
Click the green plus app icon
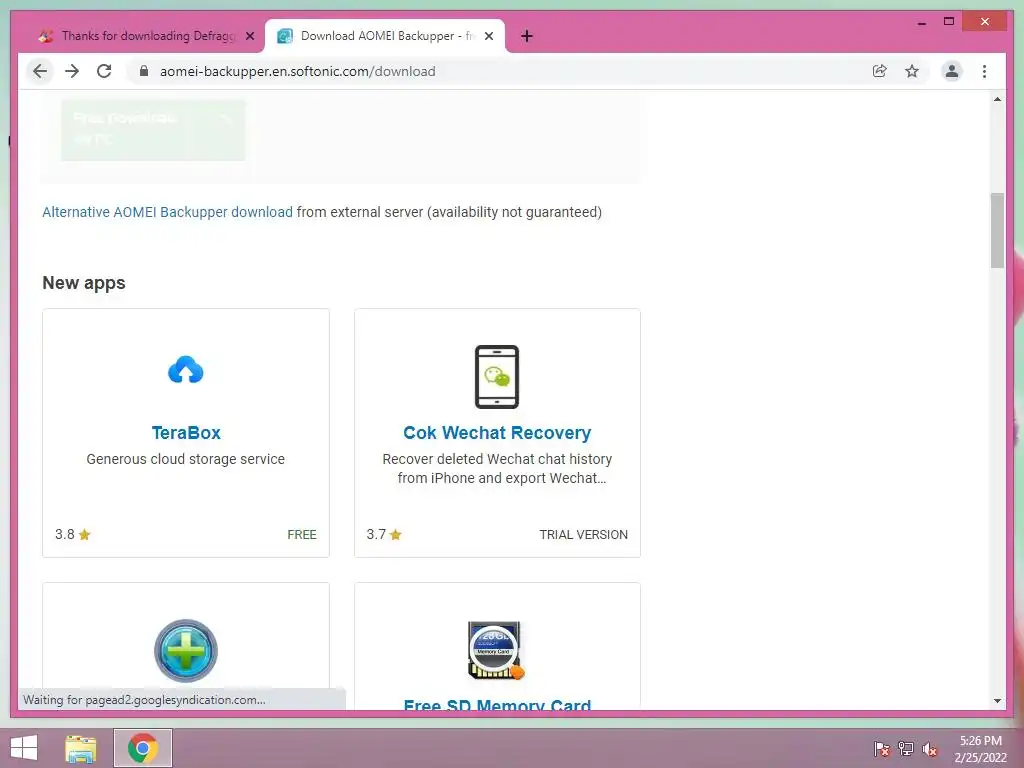click(x=185, y=651)
